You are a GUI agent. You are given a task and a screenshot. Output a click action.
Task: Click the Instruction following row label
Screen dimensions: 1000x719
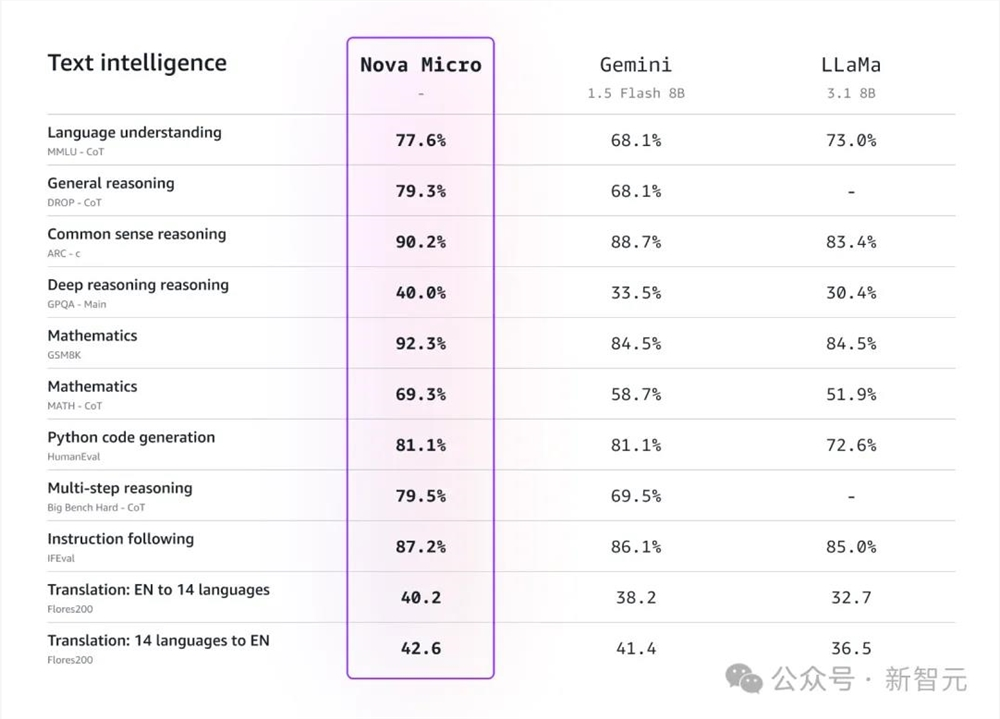[121, 539]
